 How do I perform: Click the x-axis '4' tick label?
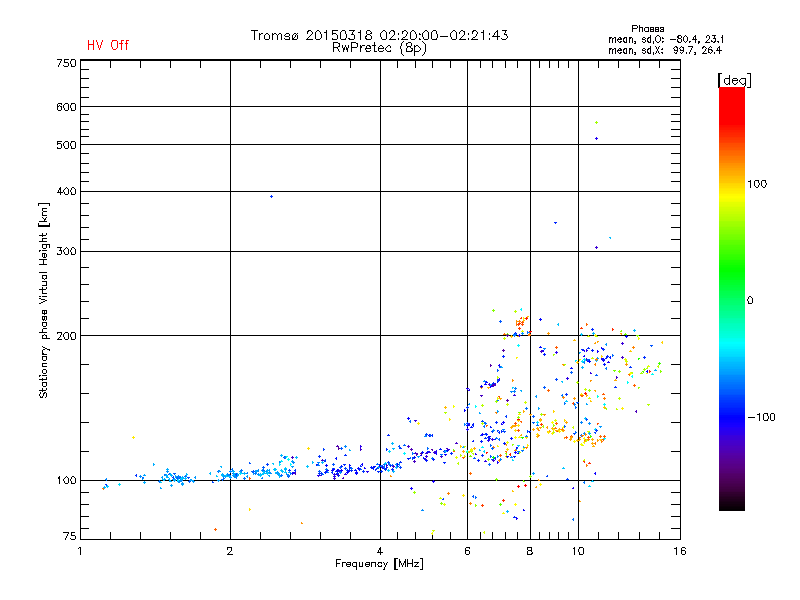coord(380,551)
